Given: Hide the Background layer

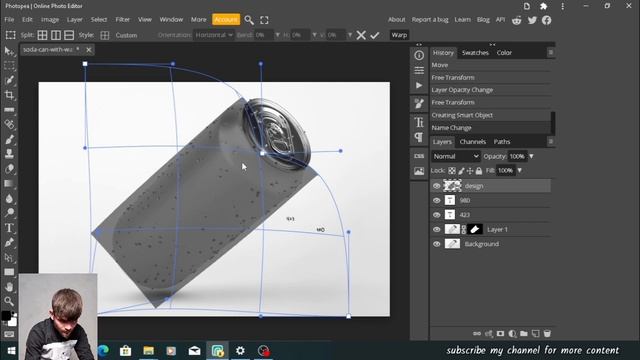Looking at the screenshot, I should (x=436, y=244).
